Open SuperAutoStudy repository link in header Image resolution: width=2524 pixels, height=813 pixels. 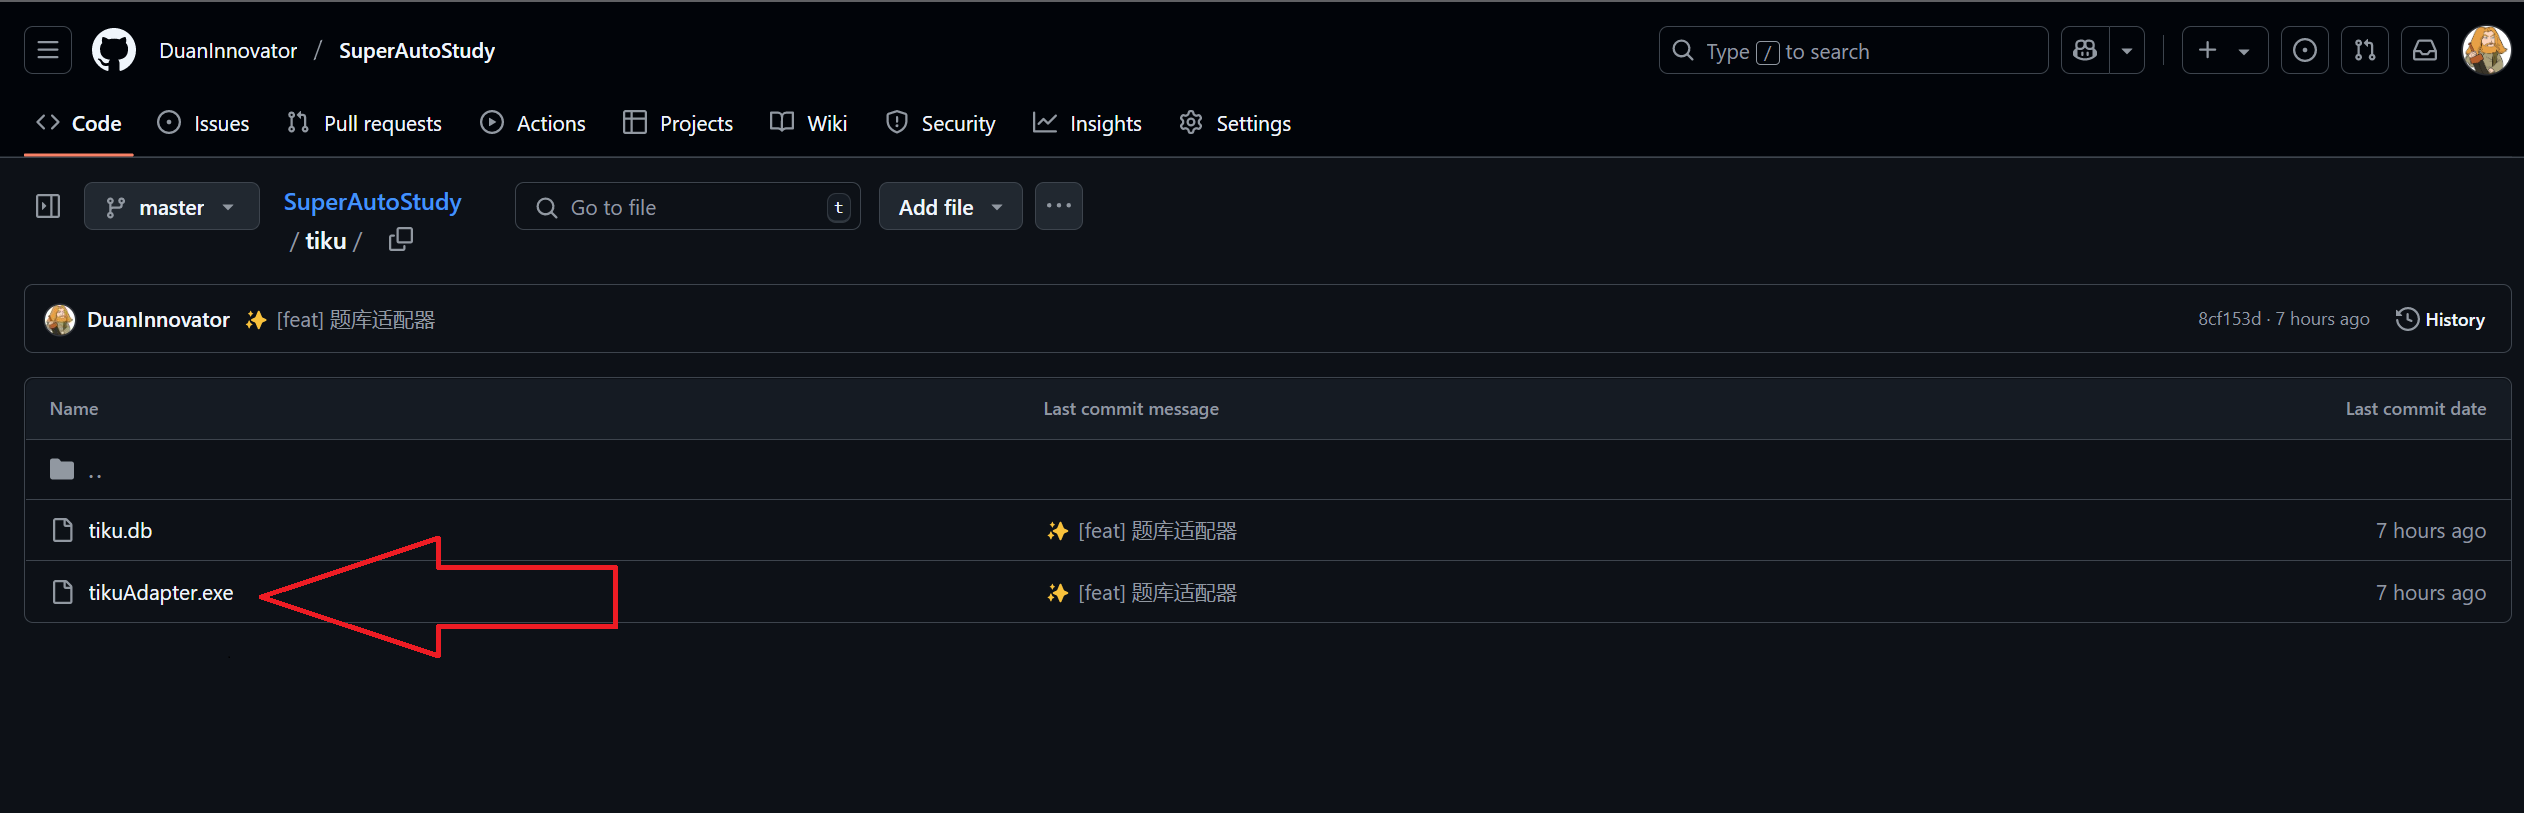[417, 51]
